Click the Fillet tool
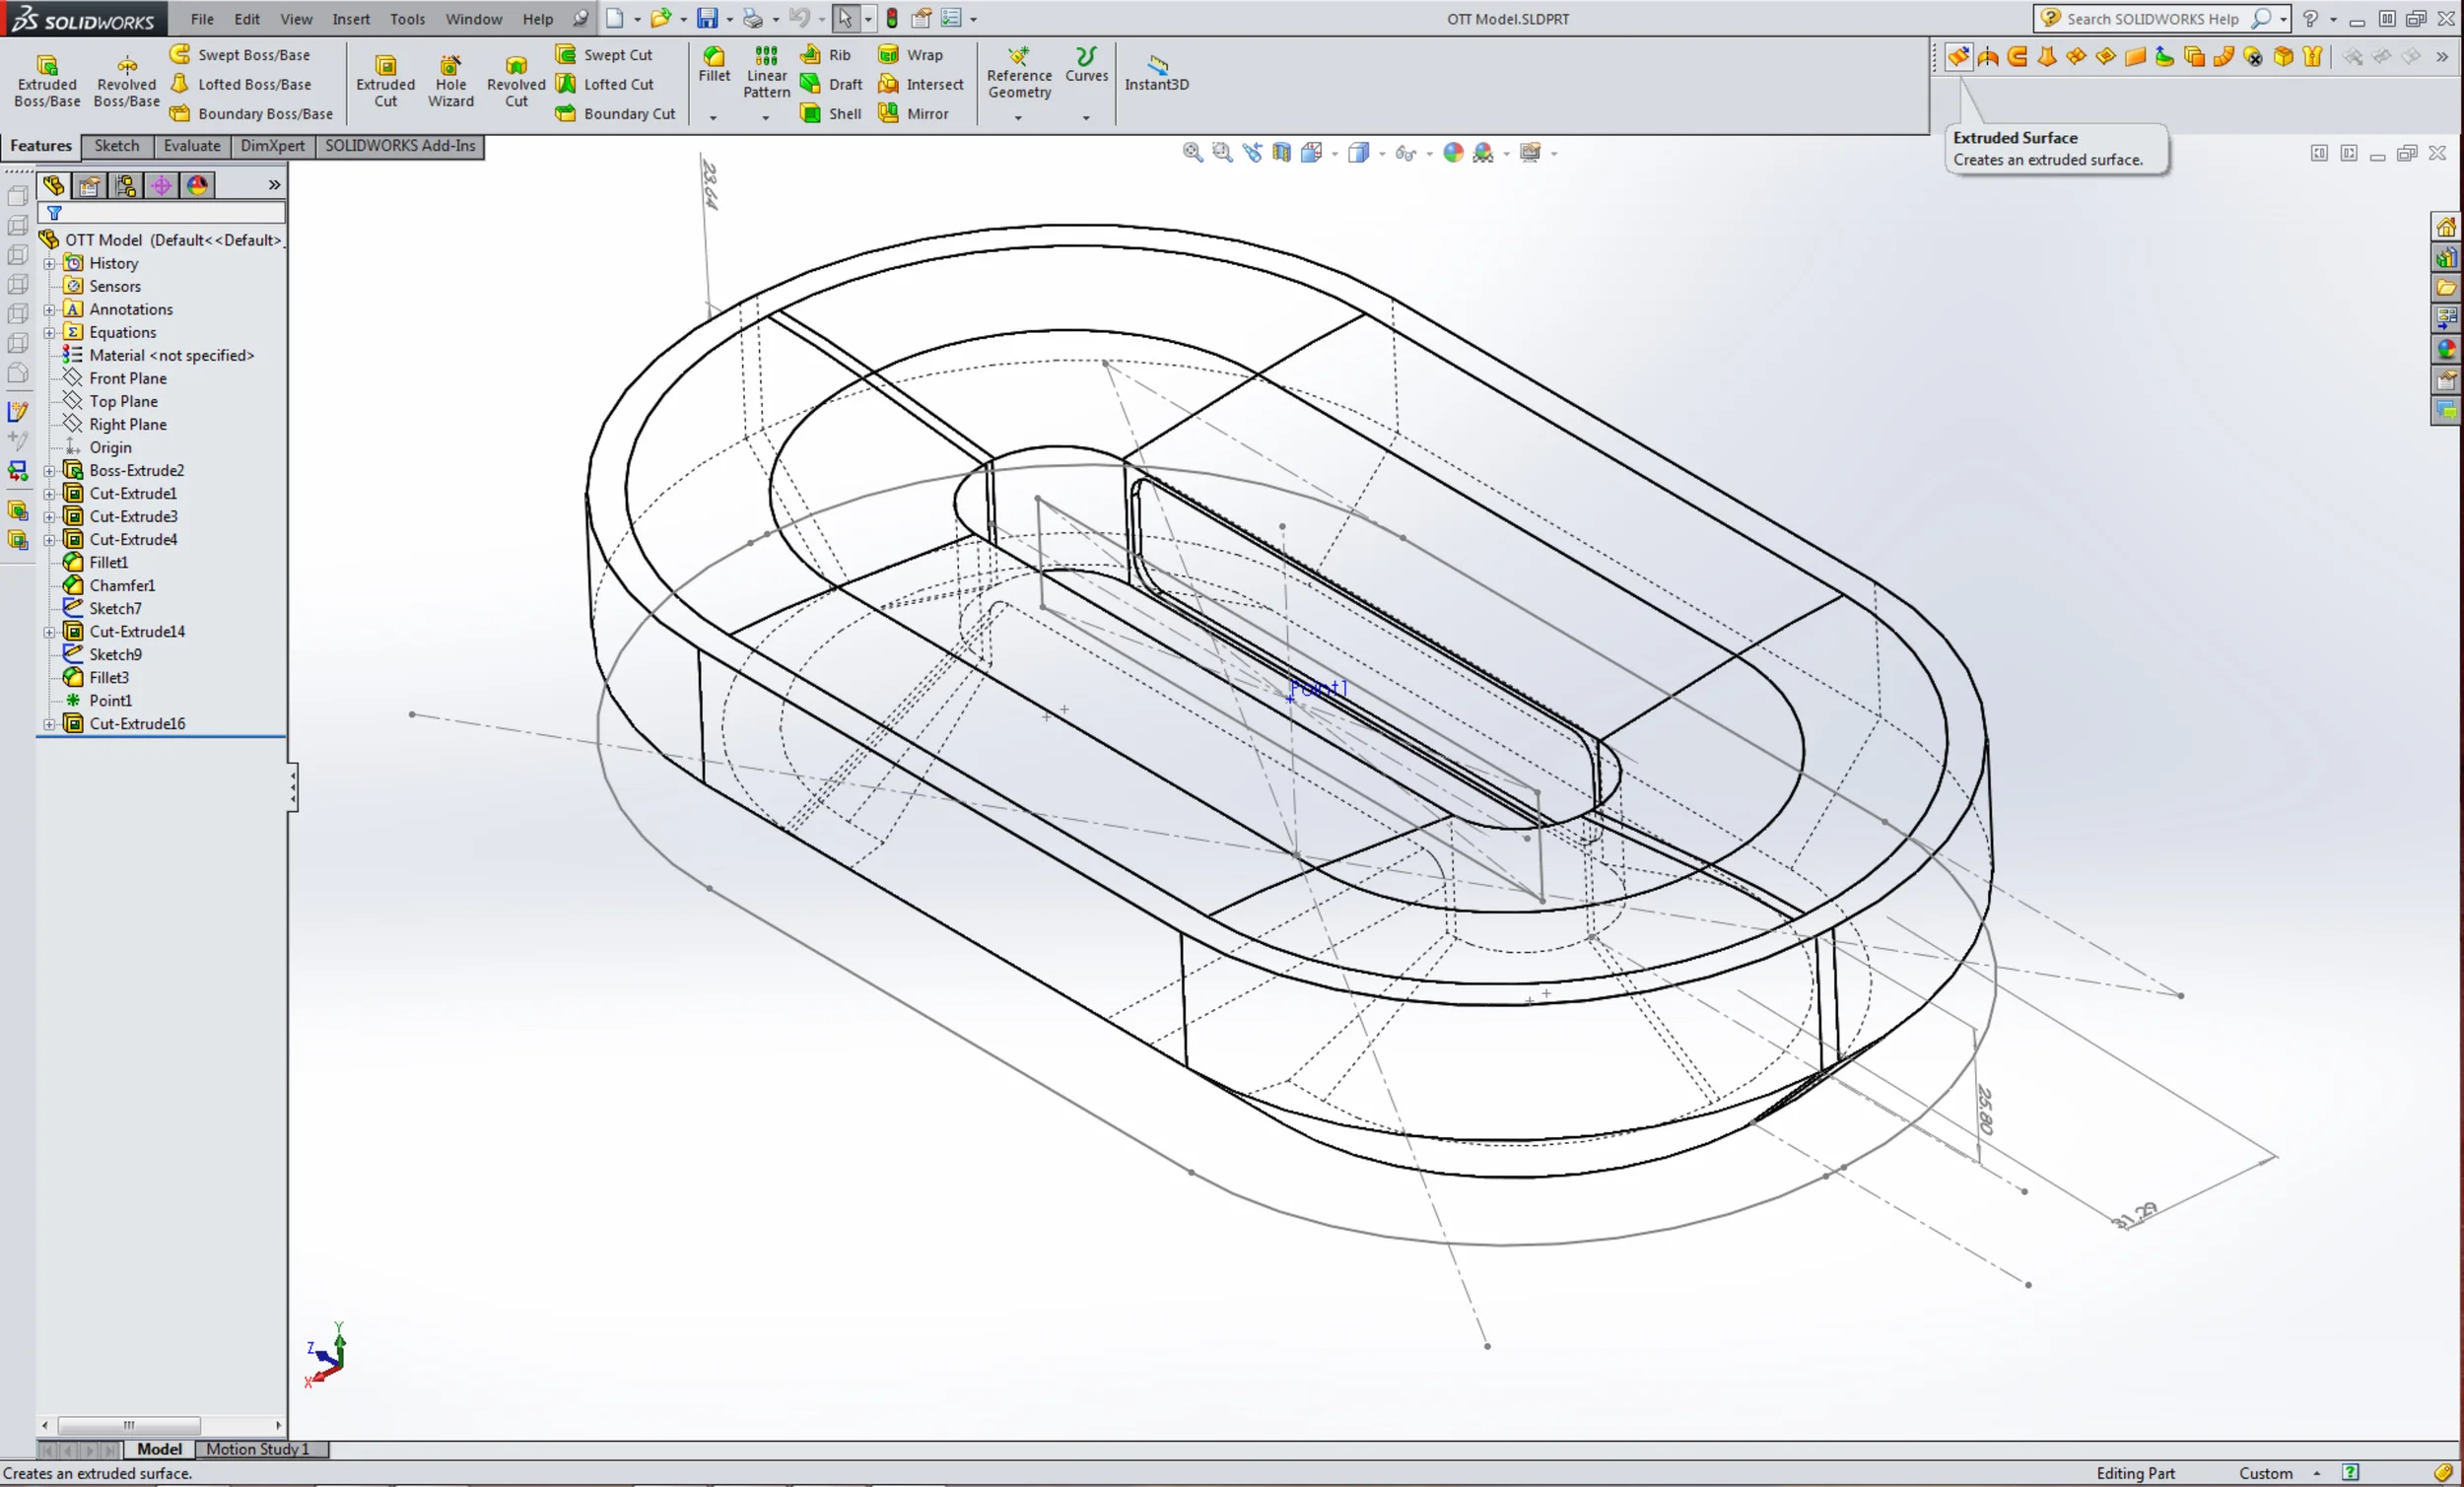Screen dimensions: 2464x1487 pos(714,65)
